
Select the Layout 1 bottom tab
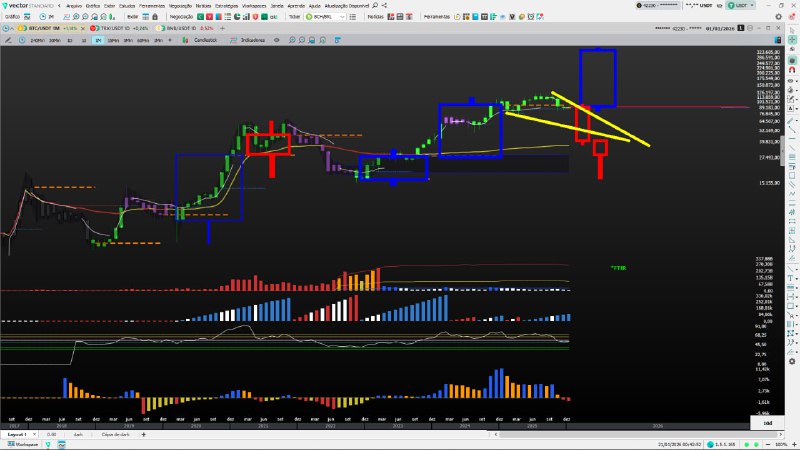(x=17, y=435)
